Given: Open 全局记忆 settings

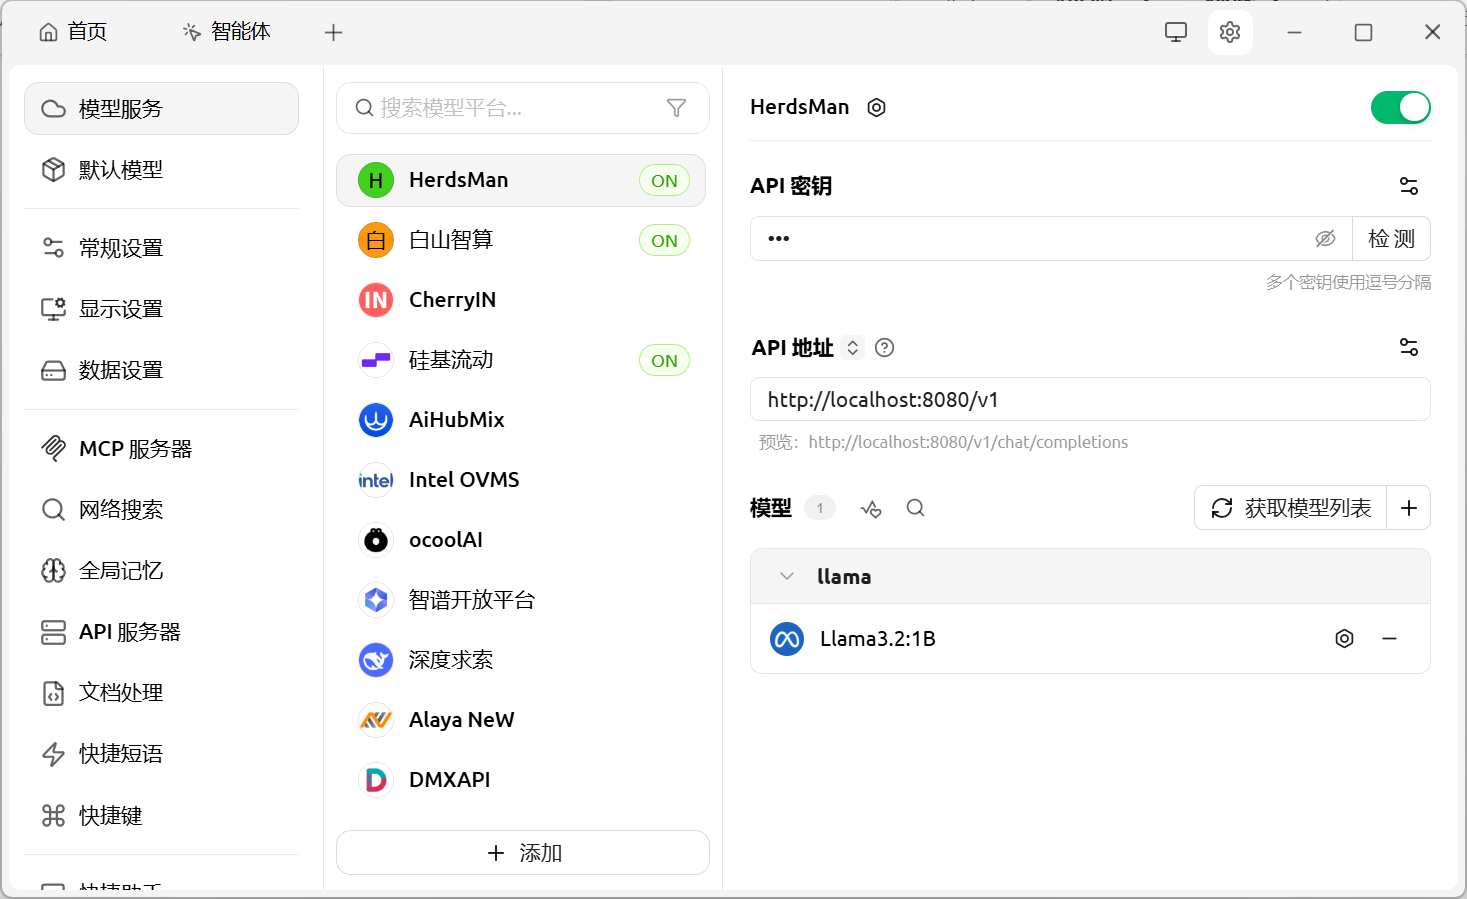Looking at the screenshot, I should click(x=161, y=571).
